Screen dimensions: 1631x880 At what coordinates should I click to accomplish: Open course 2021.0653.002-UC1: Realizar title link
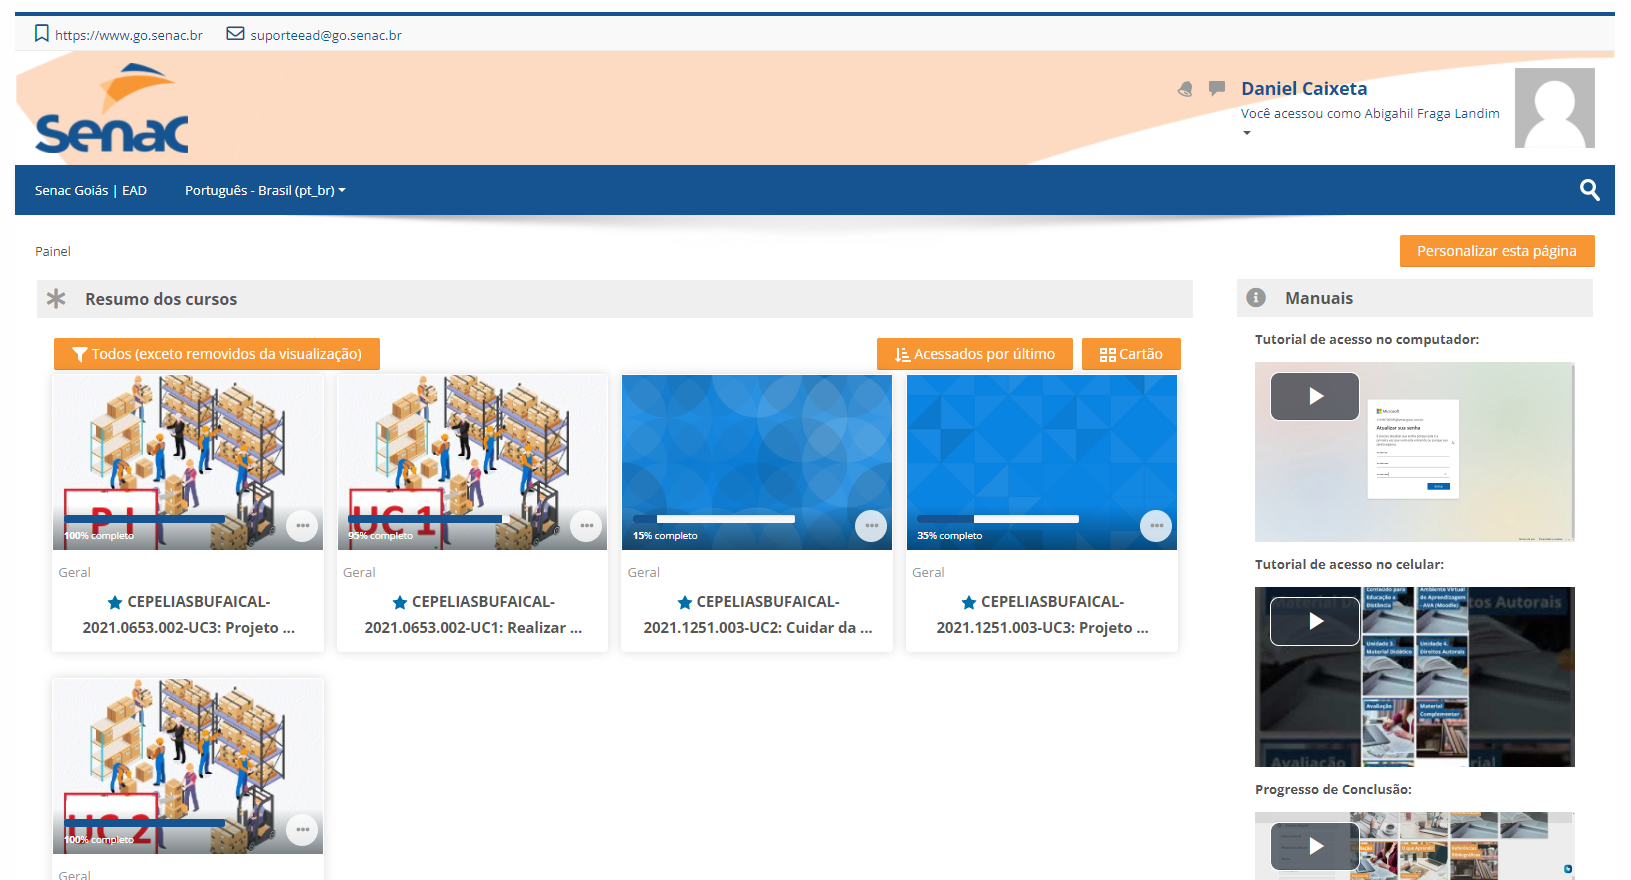pos(473,615)
